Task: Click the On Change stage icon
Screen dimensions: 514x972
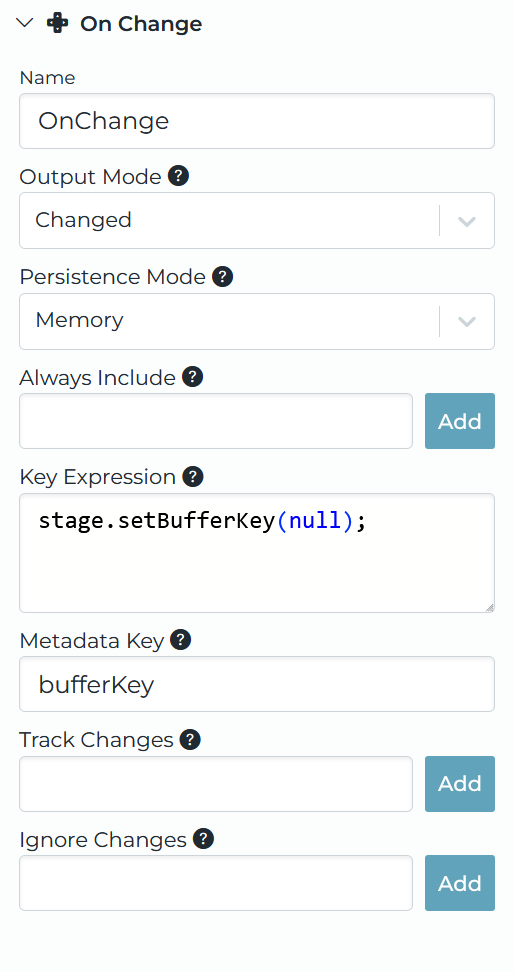Action: [58, 24]
